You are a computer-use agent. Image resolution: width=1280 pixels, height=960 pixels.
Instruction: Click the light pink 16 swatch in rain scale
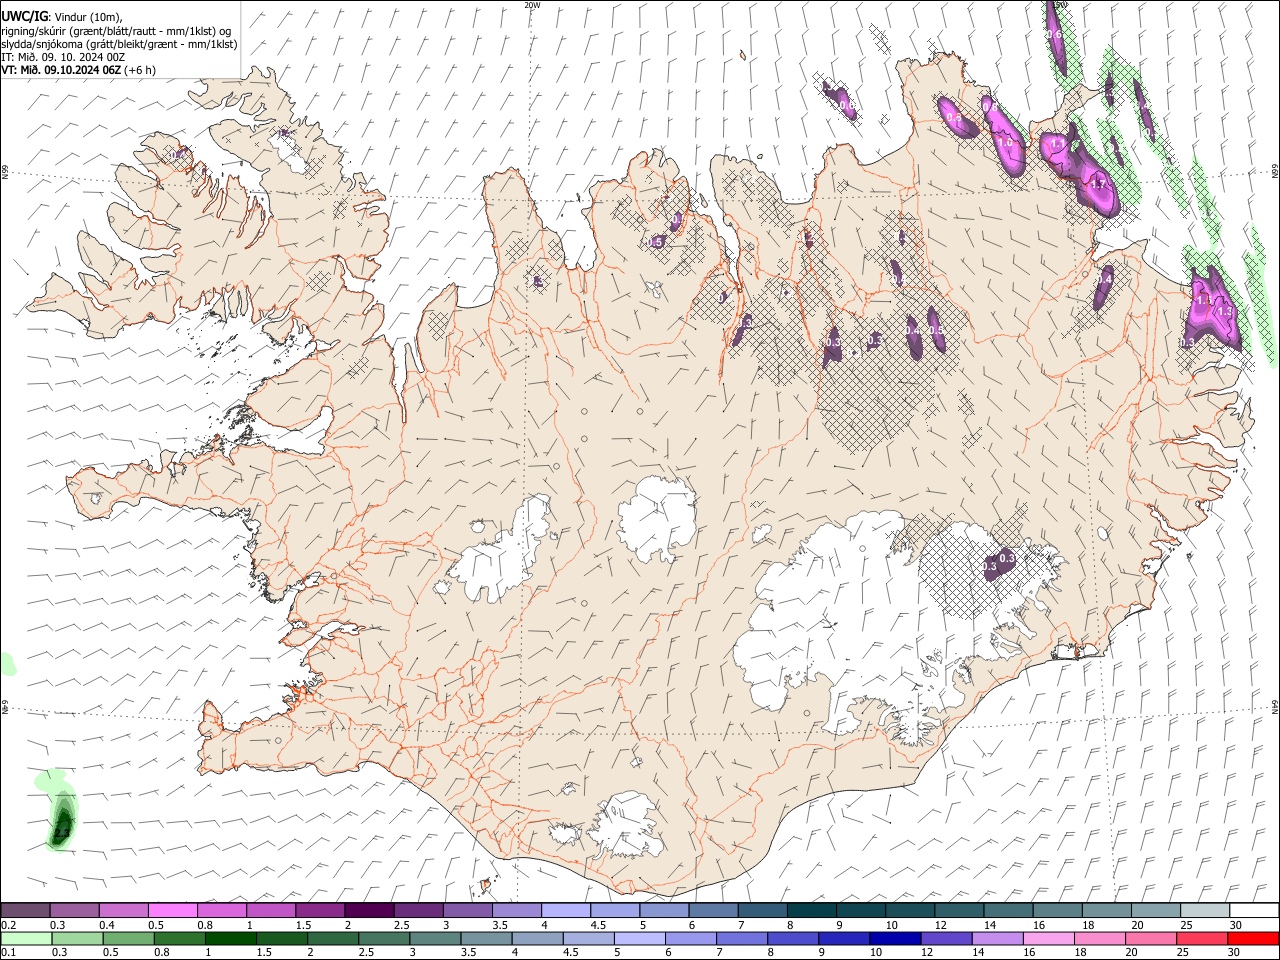tap(1049, 939)
